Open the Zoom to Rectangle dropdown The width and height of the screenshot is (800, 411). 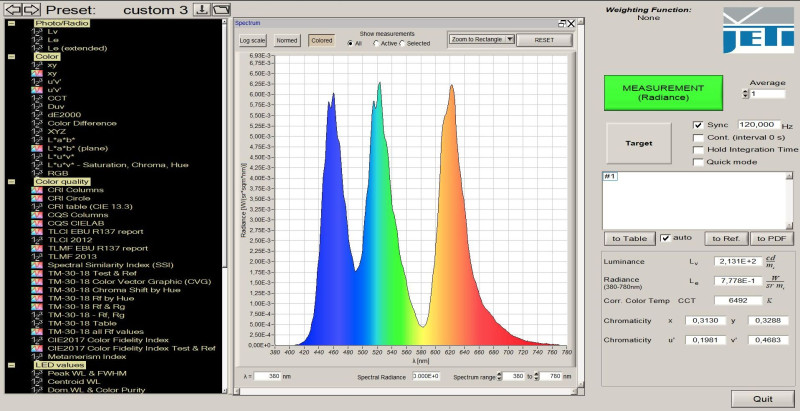(x=482, y=39)
